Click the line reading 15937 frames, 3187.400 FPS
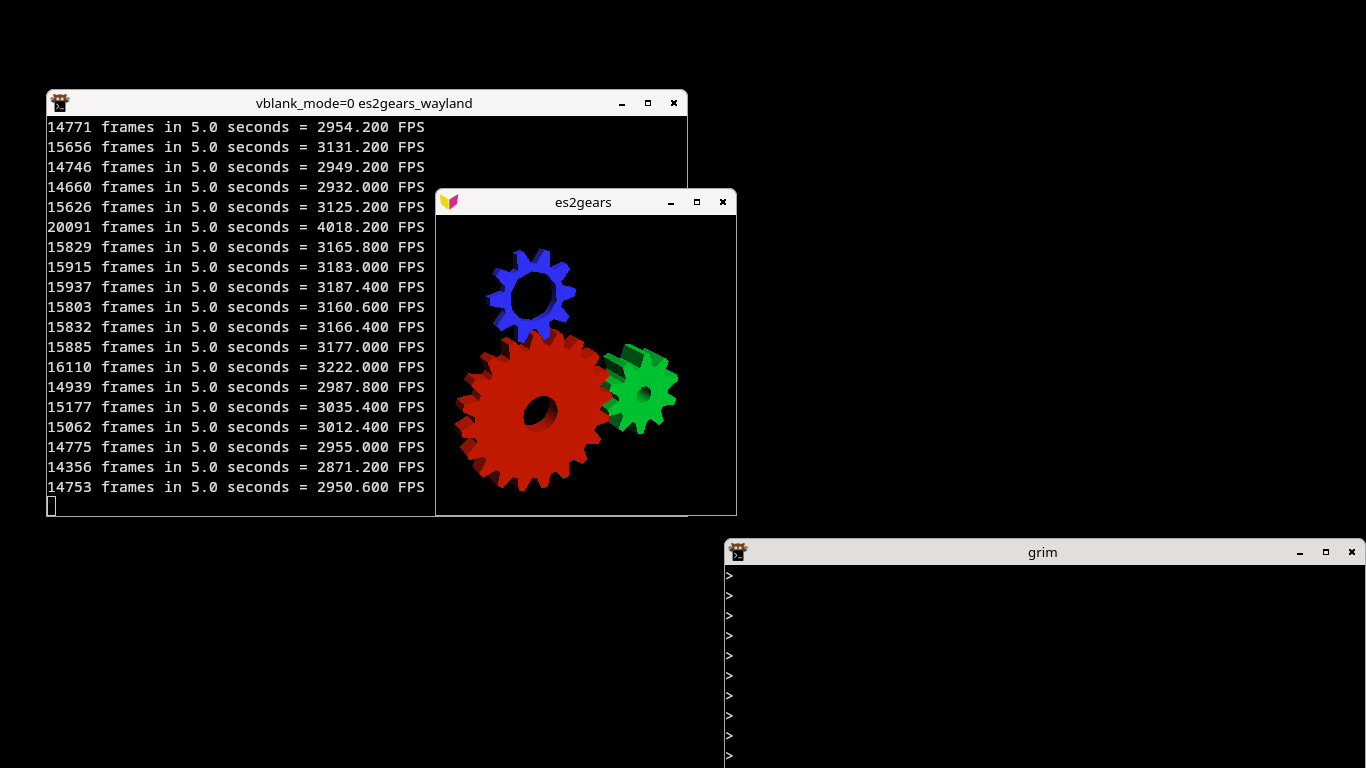The height and width of the screenshot is (768, 1366). (x=236, y=287)
